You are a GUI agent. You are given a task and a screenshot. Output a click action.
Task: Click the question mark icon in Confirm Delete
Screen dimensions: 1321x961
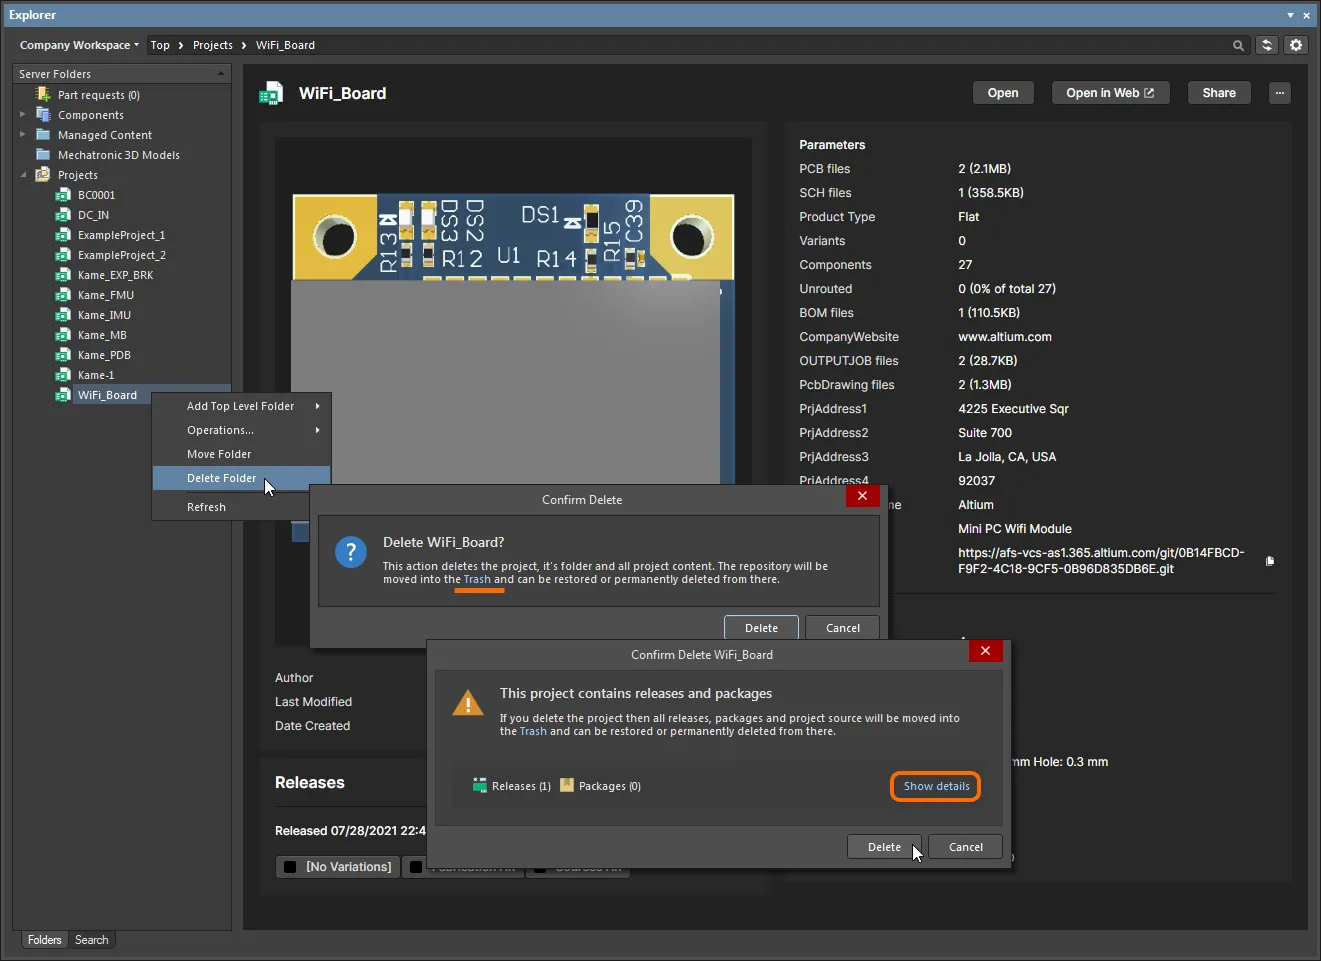[x=351, y=551]
